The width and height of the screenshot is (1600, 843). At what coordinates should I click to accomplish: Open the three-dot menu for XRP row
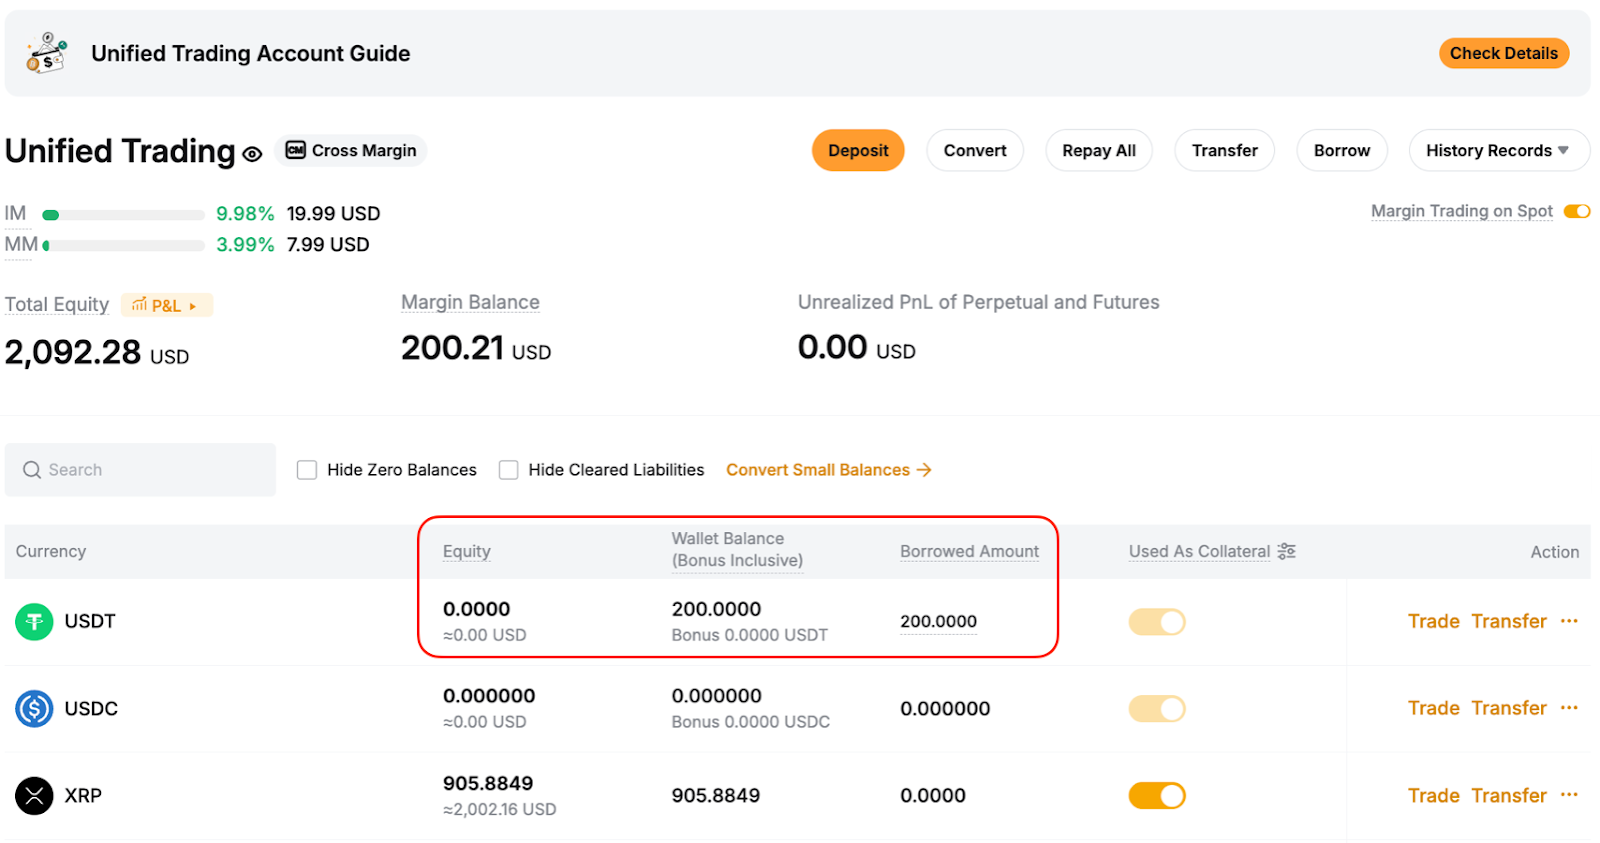(1569, 795)
